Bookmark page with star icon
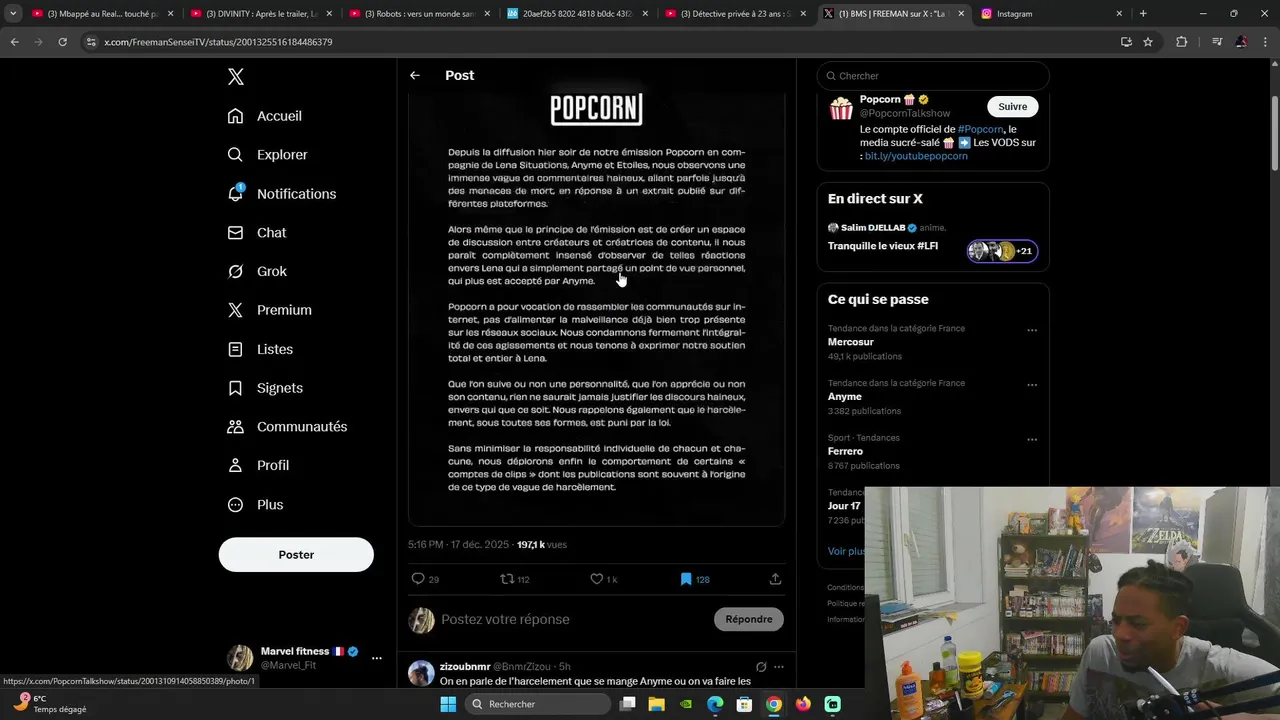The width and height of the screenshot is (1280, 720). [x=1148, y=42]
